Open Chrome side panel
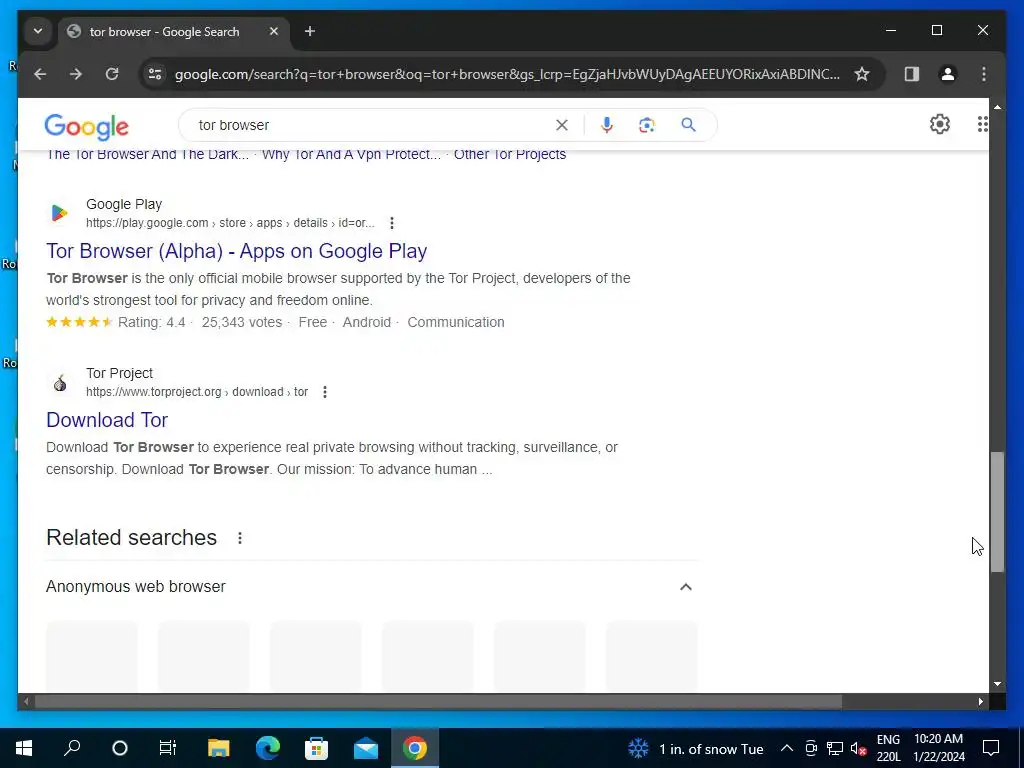Image resolution: width=1024 pixels, height=768 pixels. click(912, 74)
